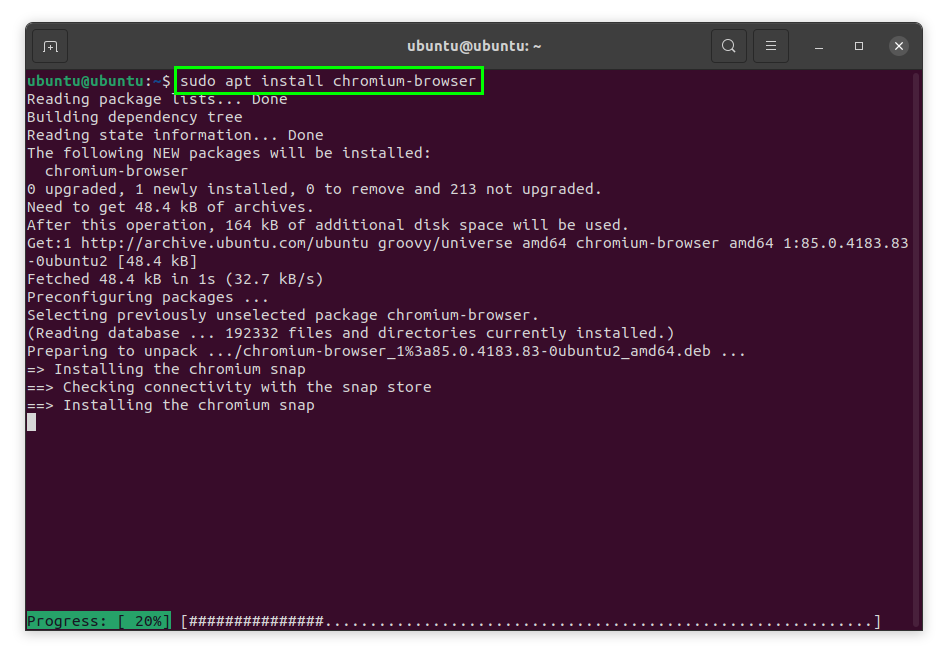Image resolution: width=948 pixels, height=659 pixels.
Task: Click the 'Building dependency tree' line
Action: click(135, 117)
